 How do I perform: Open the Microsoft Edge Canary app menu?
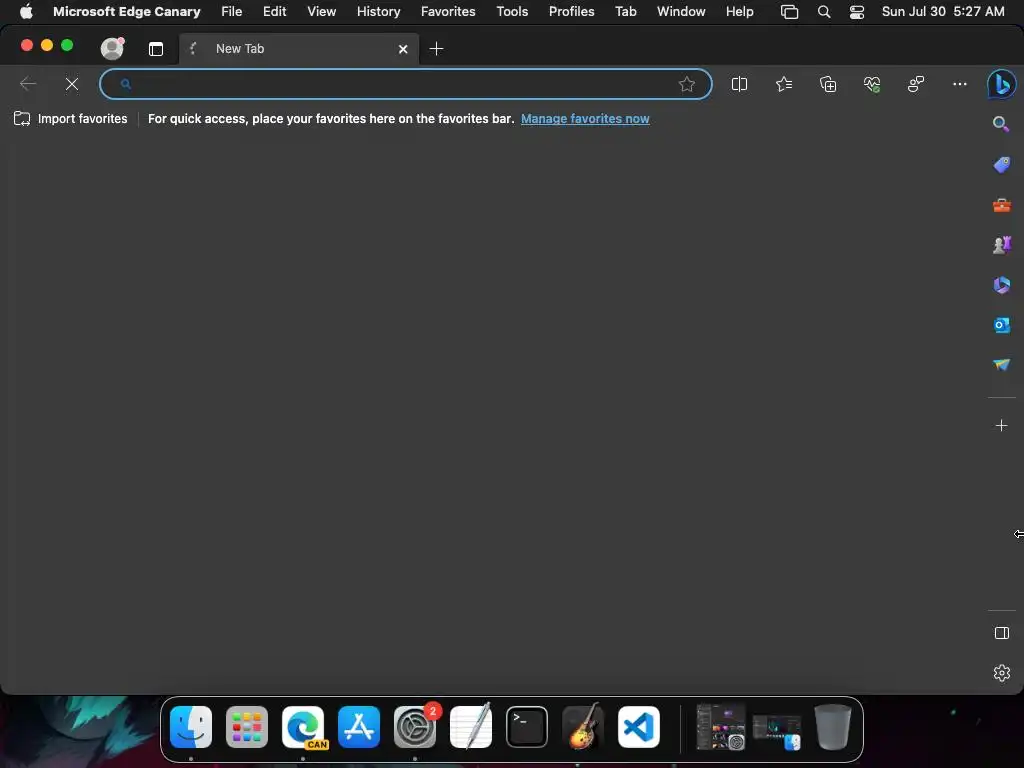tap(127, 11)
